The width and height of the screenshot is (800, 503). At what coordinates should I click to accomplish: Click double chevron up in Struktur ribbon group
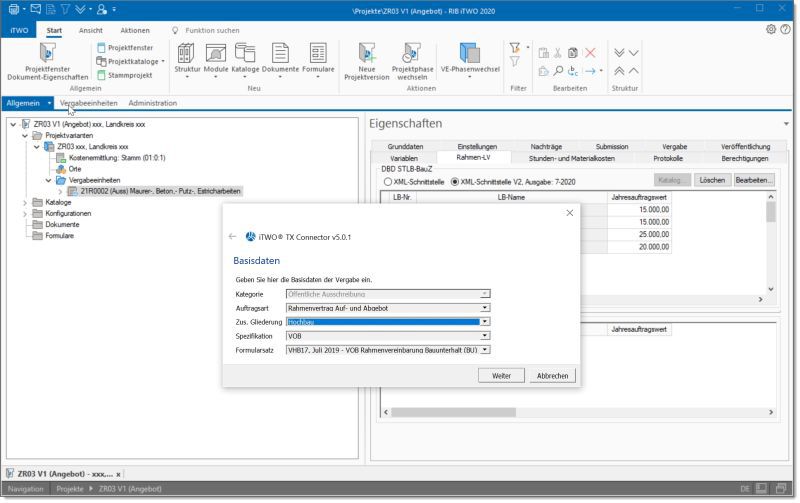(x=619, y=71)
